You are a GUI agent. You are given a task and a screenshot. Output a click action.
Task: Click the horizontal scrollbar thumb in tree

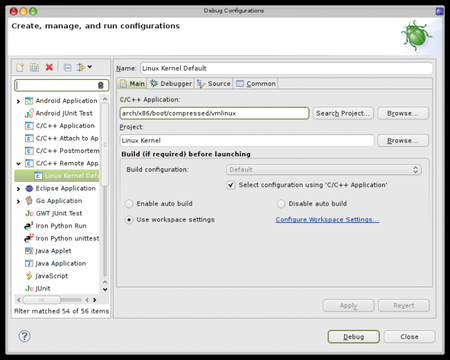(x=42, y=300)
